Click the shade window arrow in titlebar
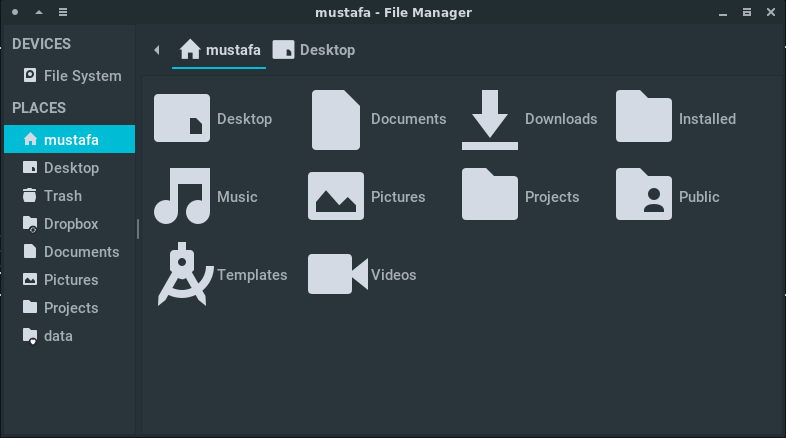The width and height of the screenshot is (786, 438). click(39, 12)
